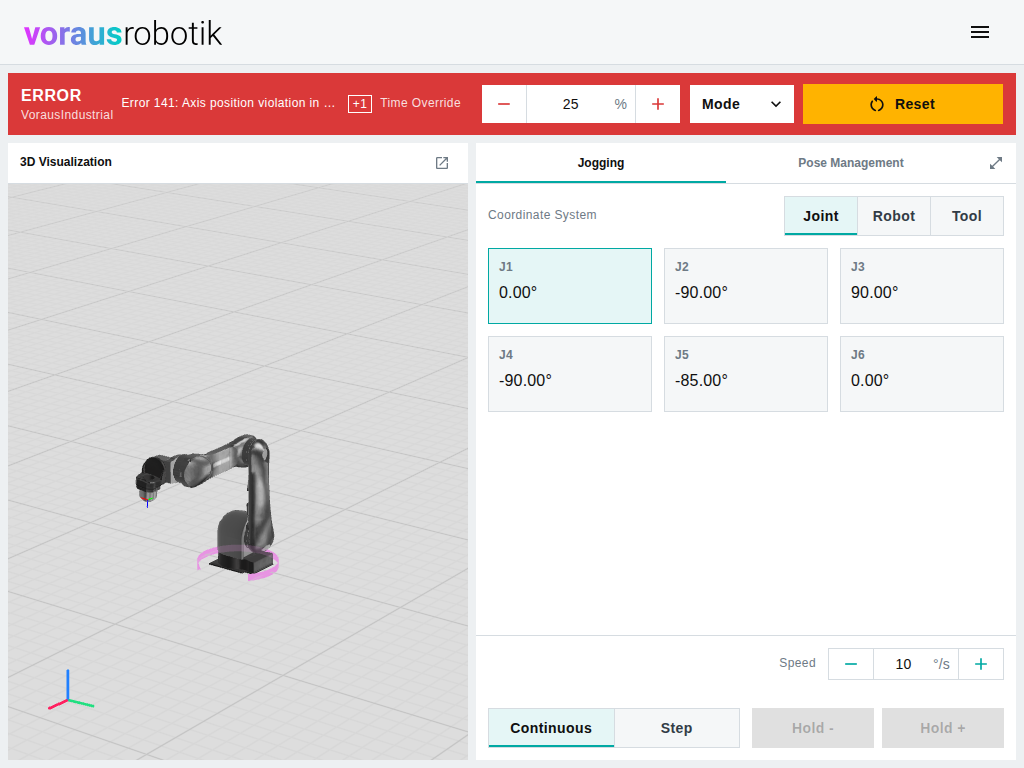Click the vorausrobotik logo

[123, 33]
